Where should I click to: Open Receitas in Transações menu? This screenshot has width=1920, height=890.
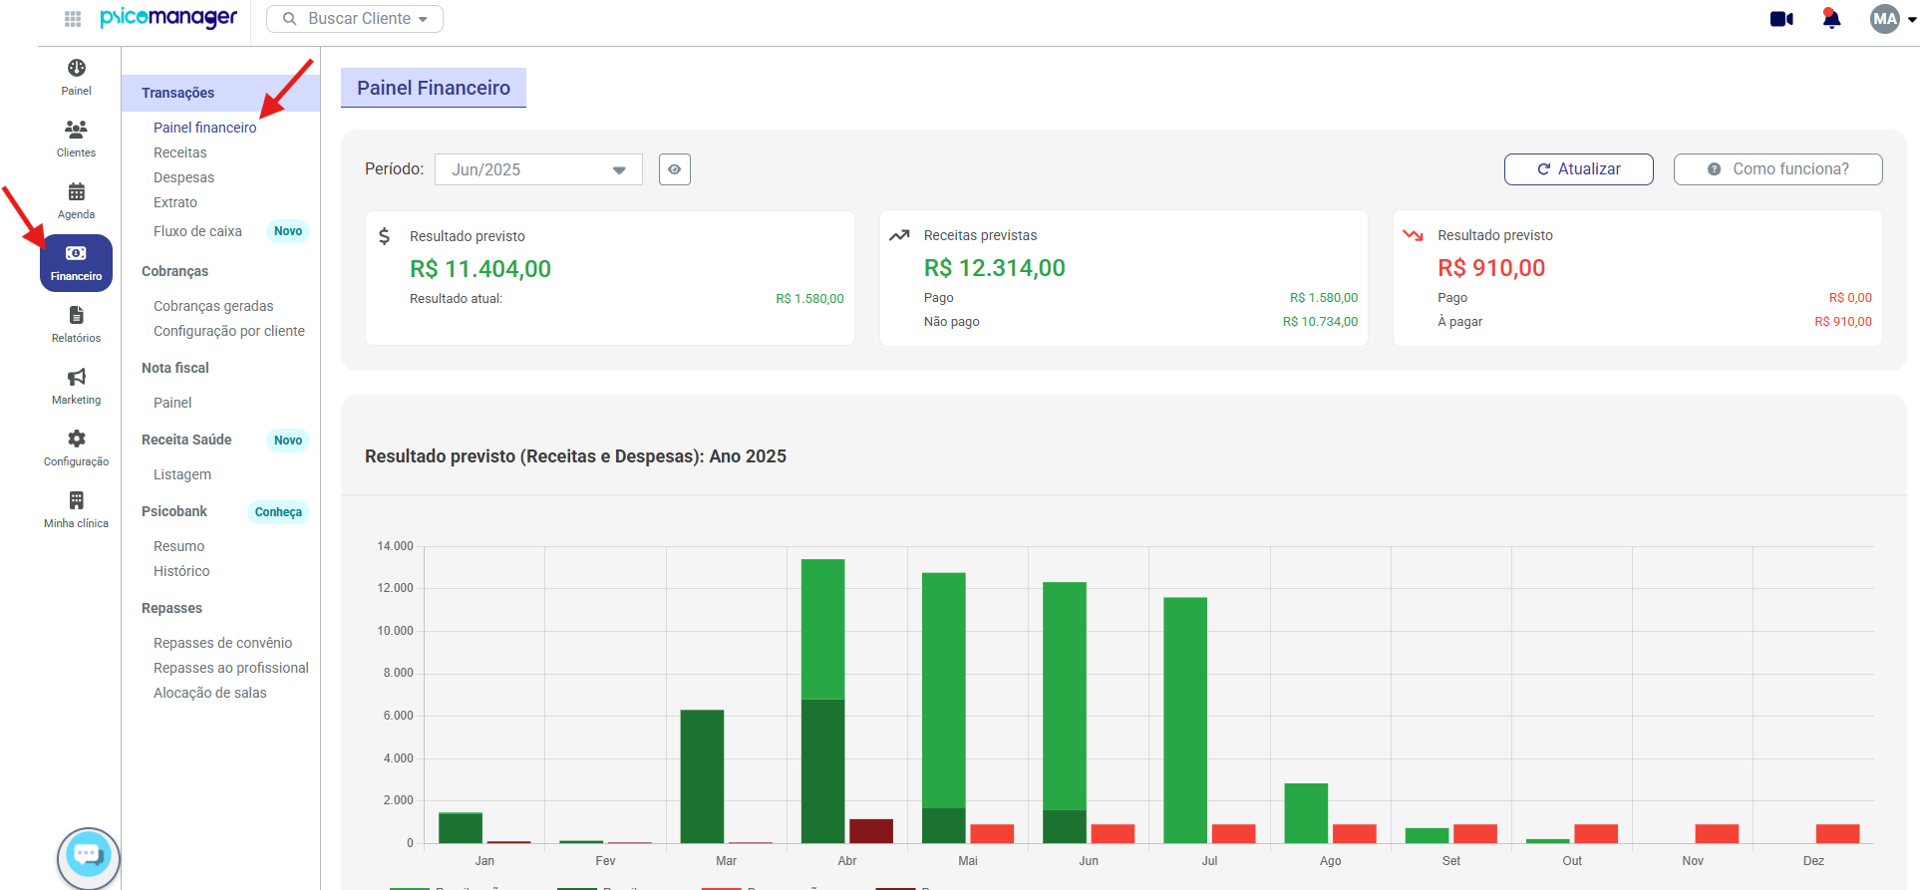click(x=180, y=152)
